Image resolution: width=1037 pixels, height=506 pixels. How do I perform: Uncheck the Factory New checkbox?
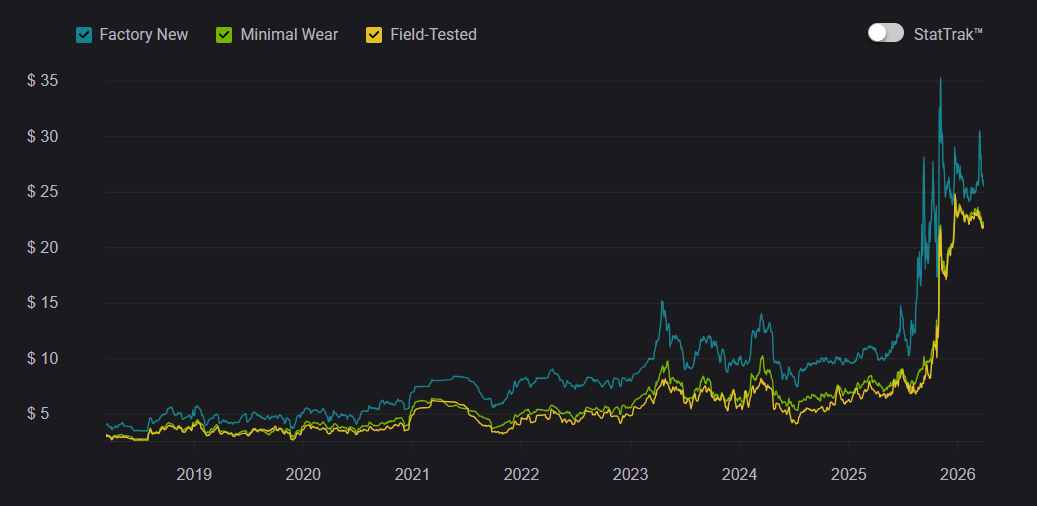click(x=84, y=35)
